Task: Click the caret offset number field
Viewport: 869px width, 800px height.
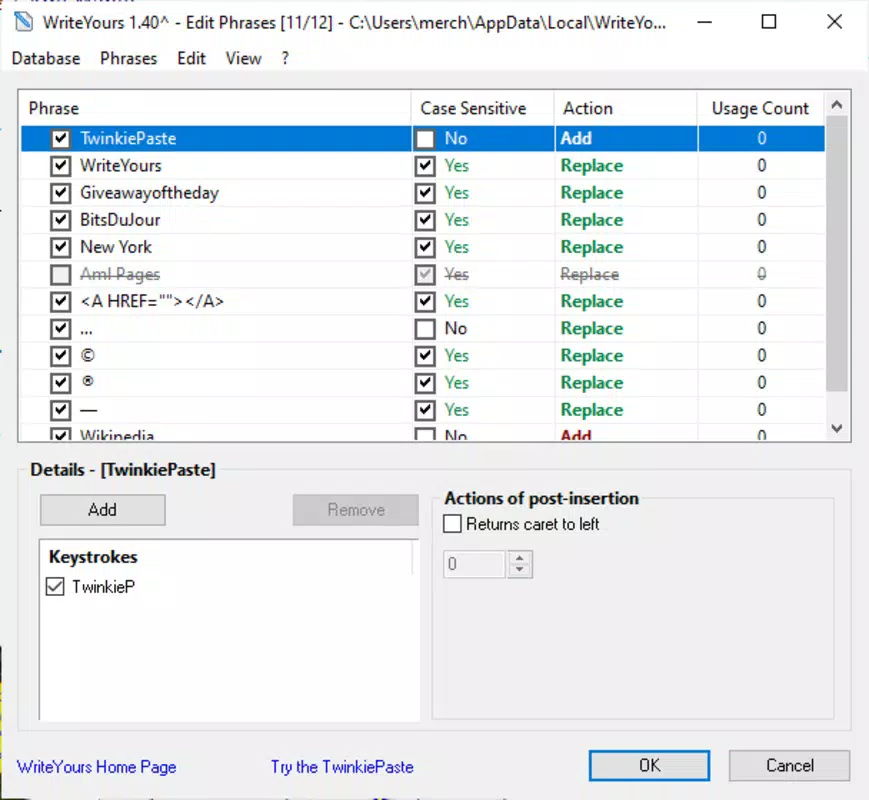Action: click(474, 564)
